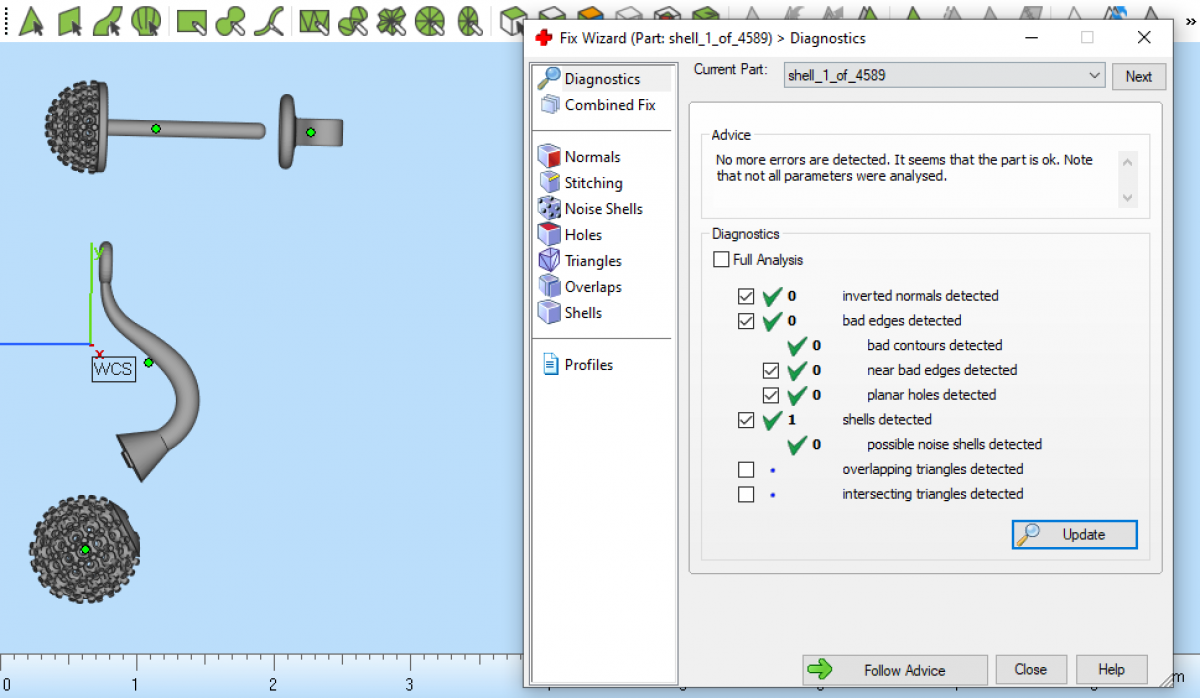This screenshot has width=1200, height=698.
Task: Choose the rectangle marking tool
Action: coord(190,20)
